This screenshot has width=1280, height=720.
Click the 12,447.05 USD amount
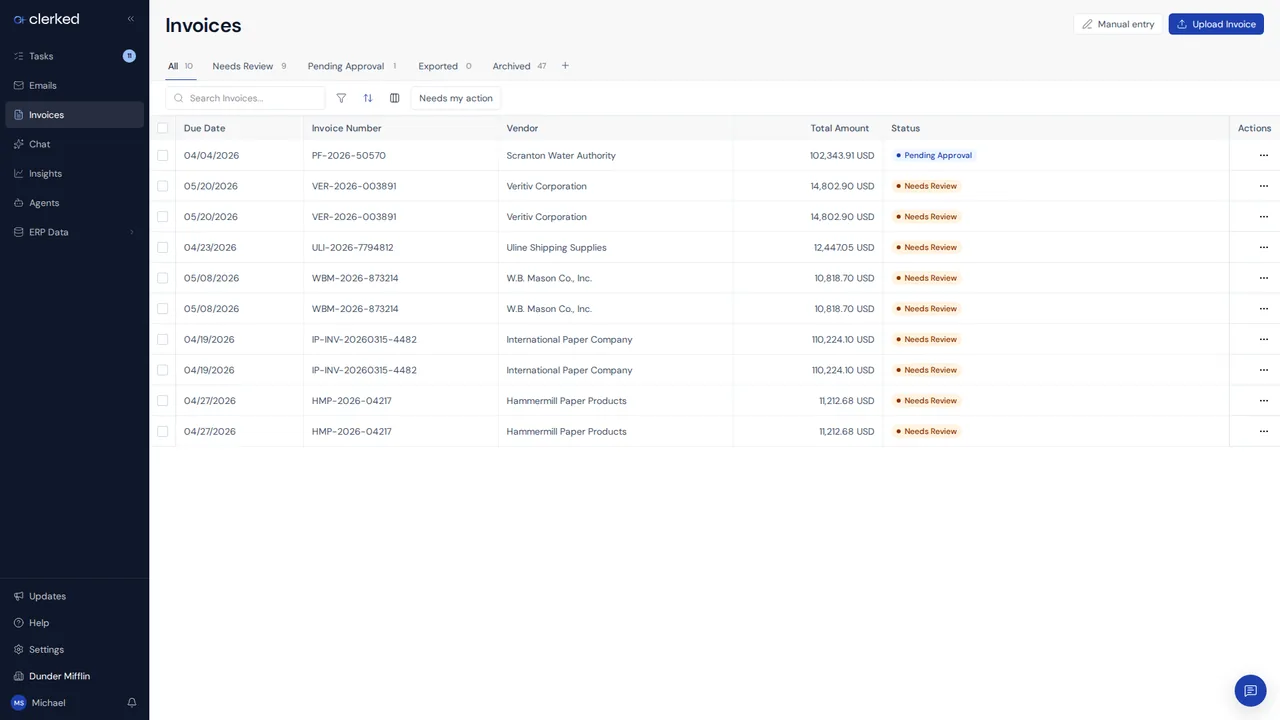844,247
